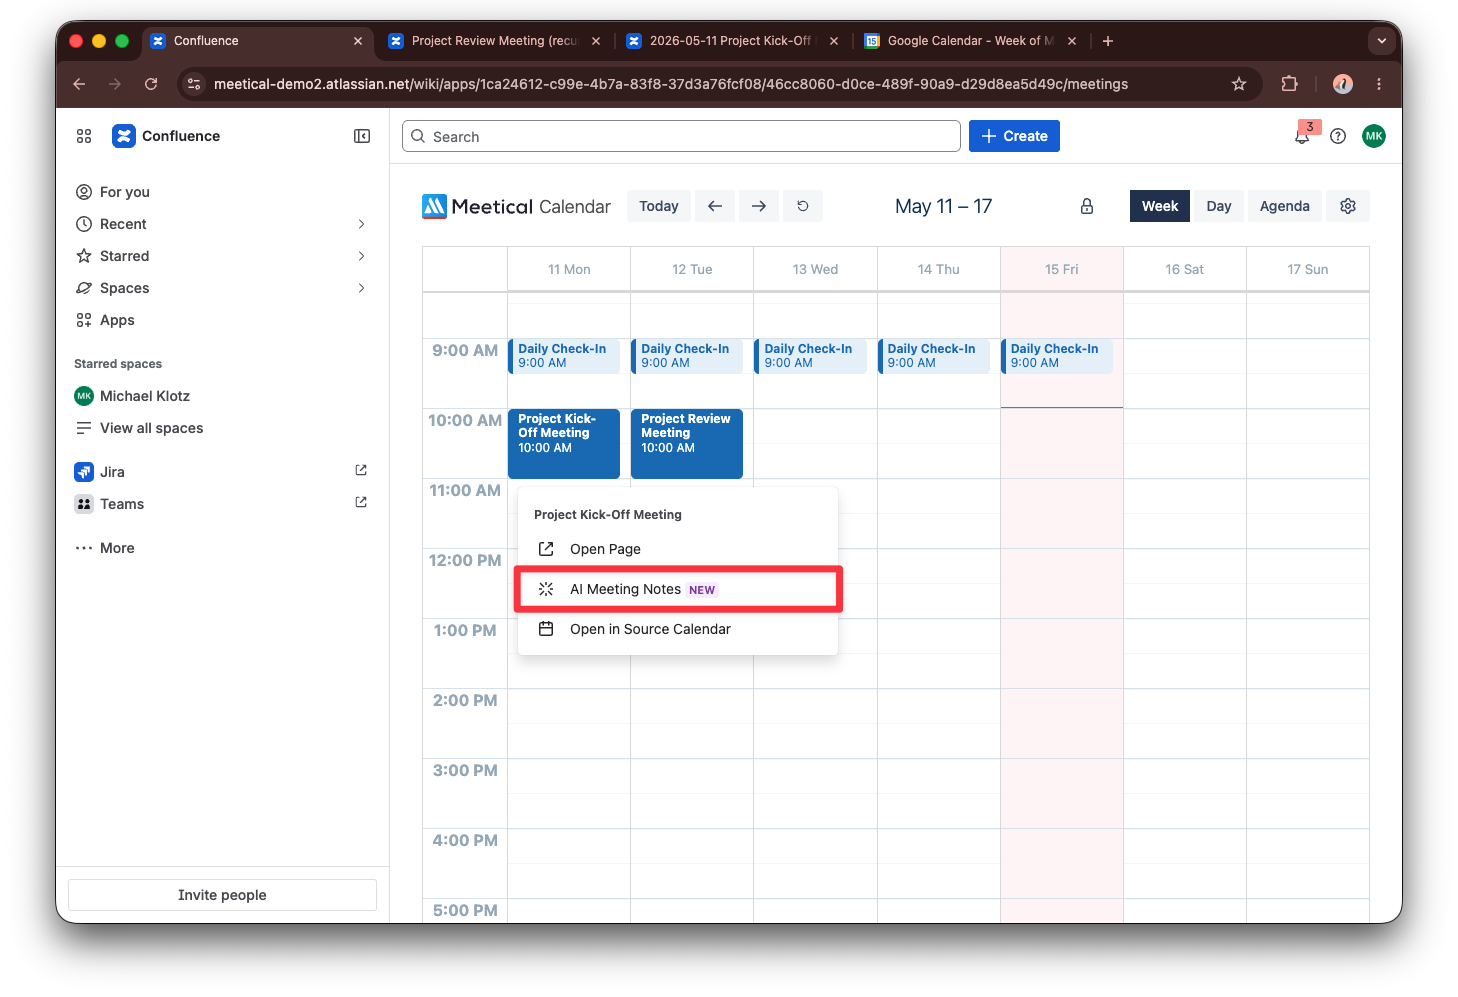Click the 17 Sun column header
1458x997 pixels.
(1308, 269)
